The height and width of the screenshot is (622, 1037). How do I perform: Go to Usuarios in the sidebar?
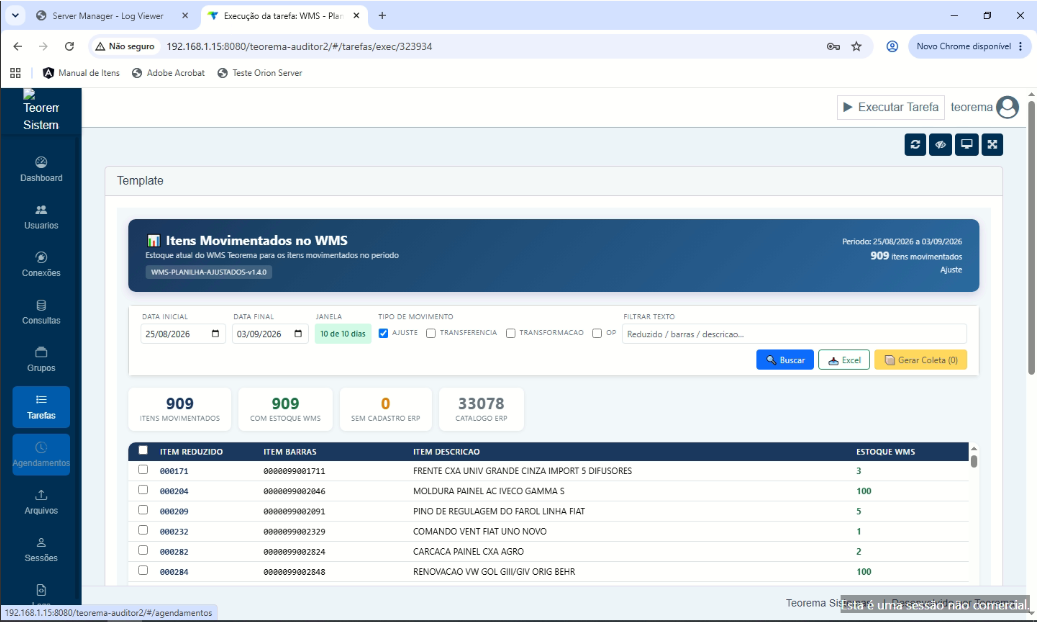coord(41,217)
